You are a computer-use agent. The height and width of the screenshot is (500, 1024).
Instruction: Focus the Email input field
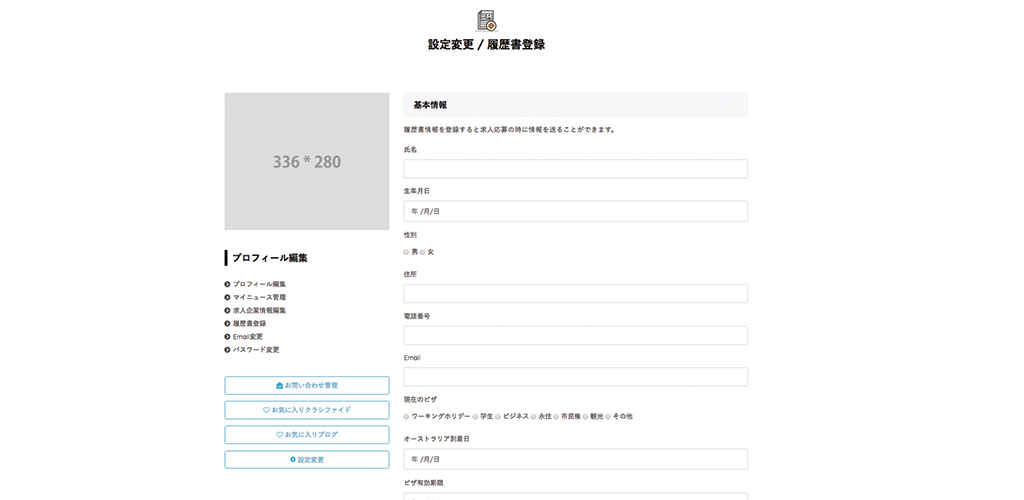coord(575,377)
